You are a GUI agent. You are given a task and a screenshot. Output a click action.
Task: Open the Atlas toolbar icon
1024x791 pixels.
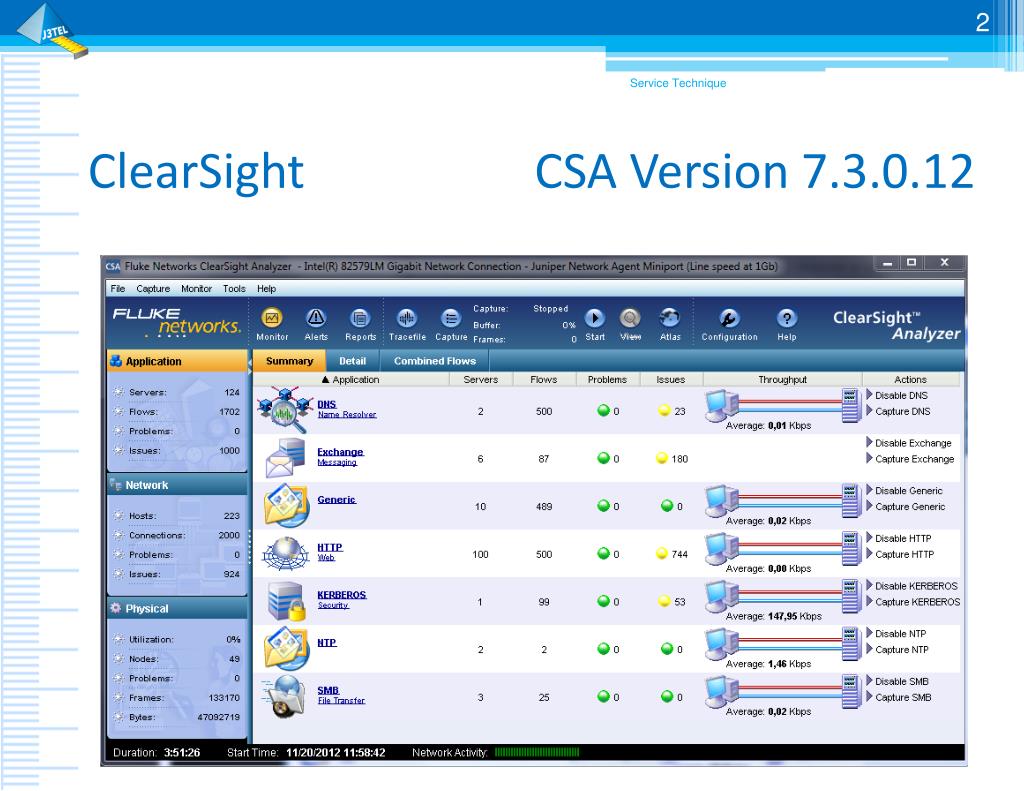pyautogui.click(x=670, y=319)
